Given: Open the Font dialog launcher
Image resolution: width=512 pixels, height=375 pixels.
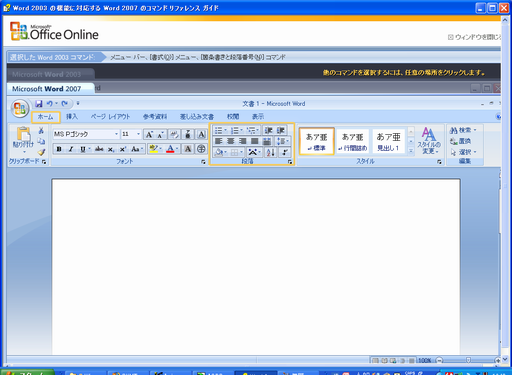Looking at the screenshot, I should [x=203, y=162].
